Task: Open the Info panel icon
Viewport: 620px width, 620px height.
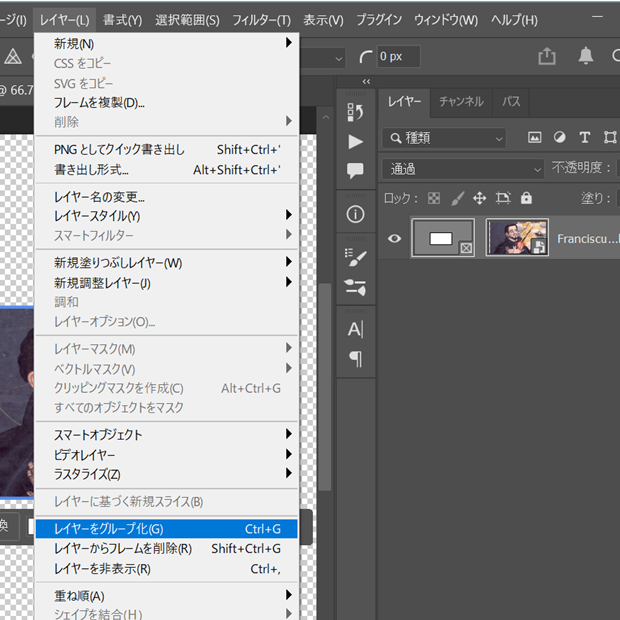Action: point(355,214)
